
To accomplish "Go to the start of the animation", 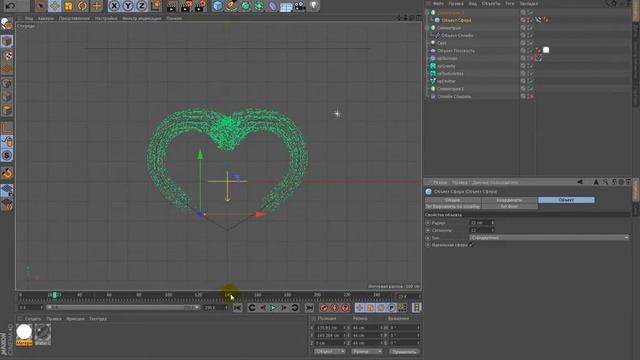I will [x=237, y=308].
